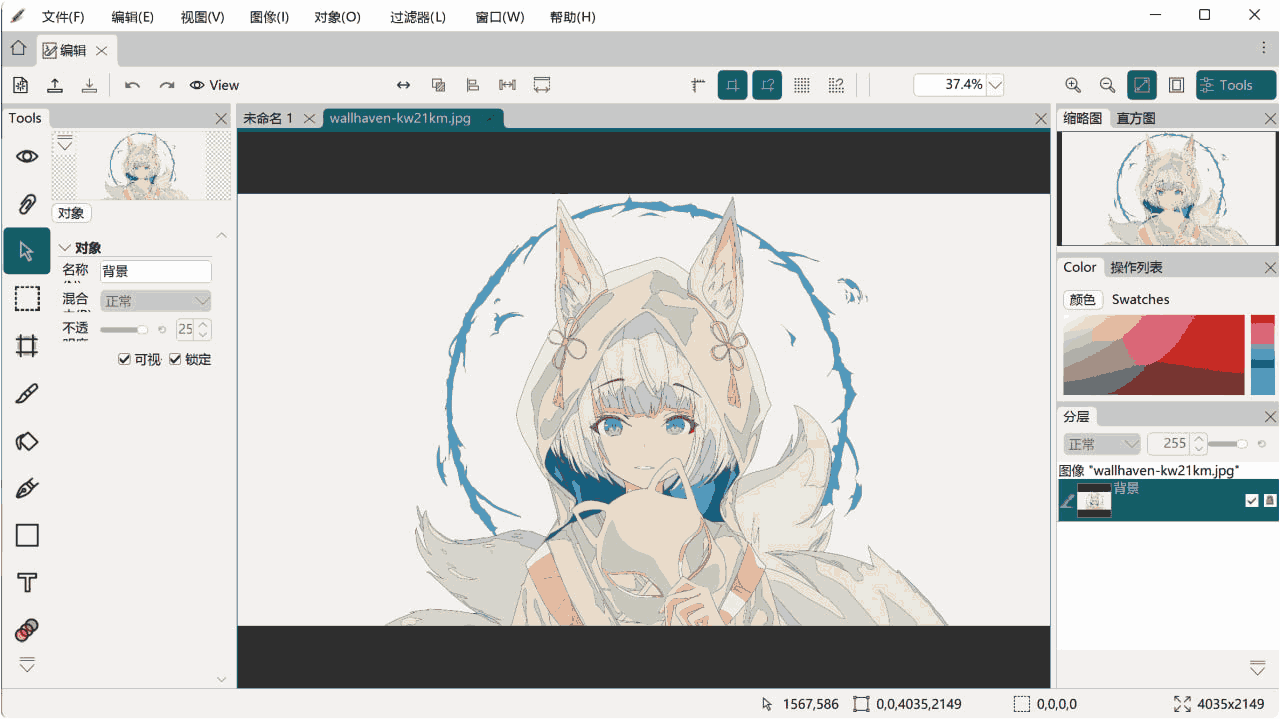Viewport: 1280px width, 719px height.
Task: Close the 编辑 tab
Action: click(x=102, y=50)
